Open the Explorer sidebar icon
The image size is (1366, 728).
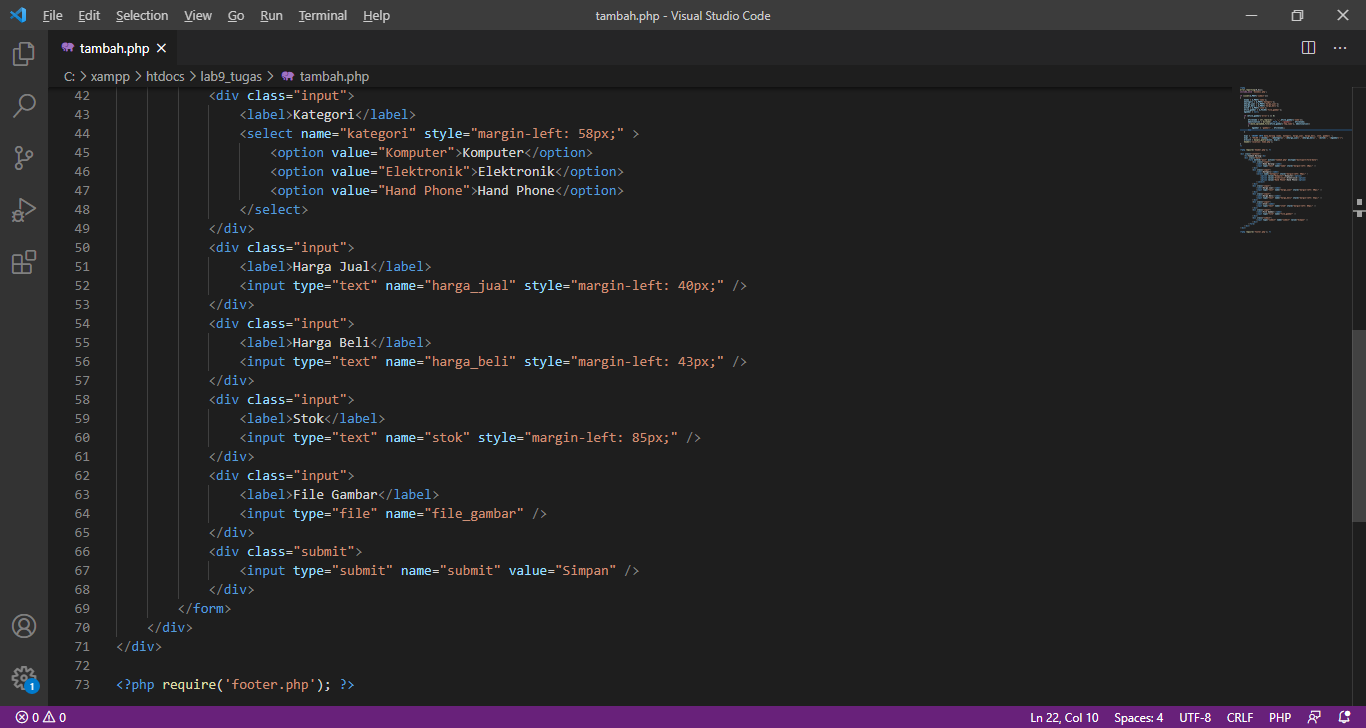24,55
